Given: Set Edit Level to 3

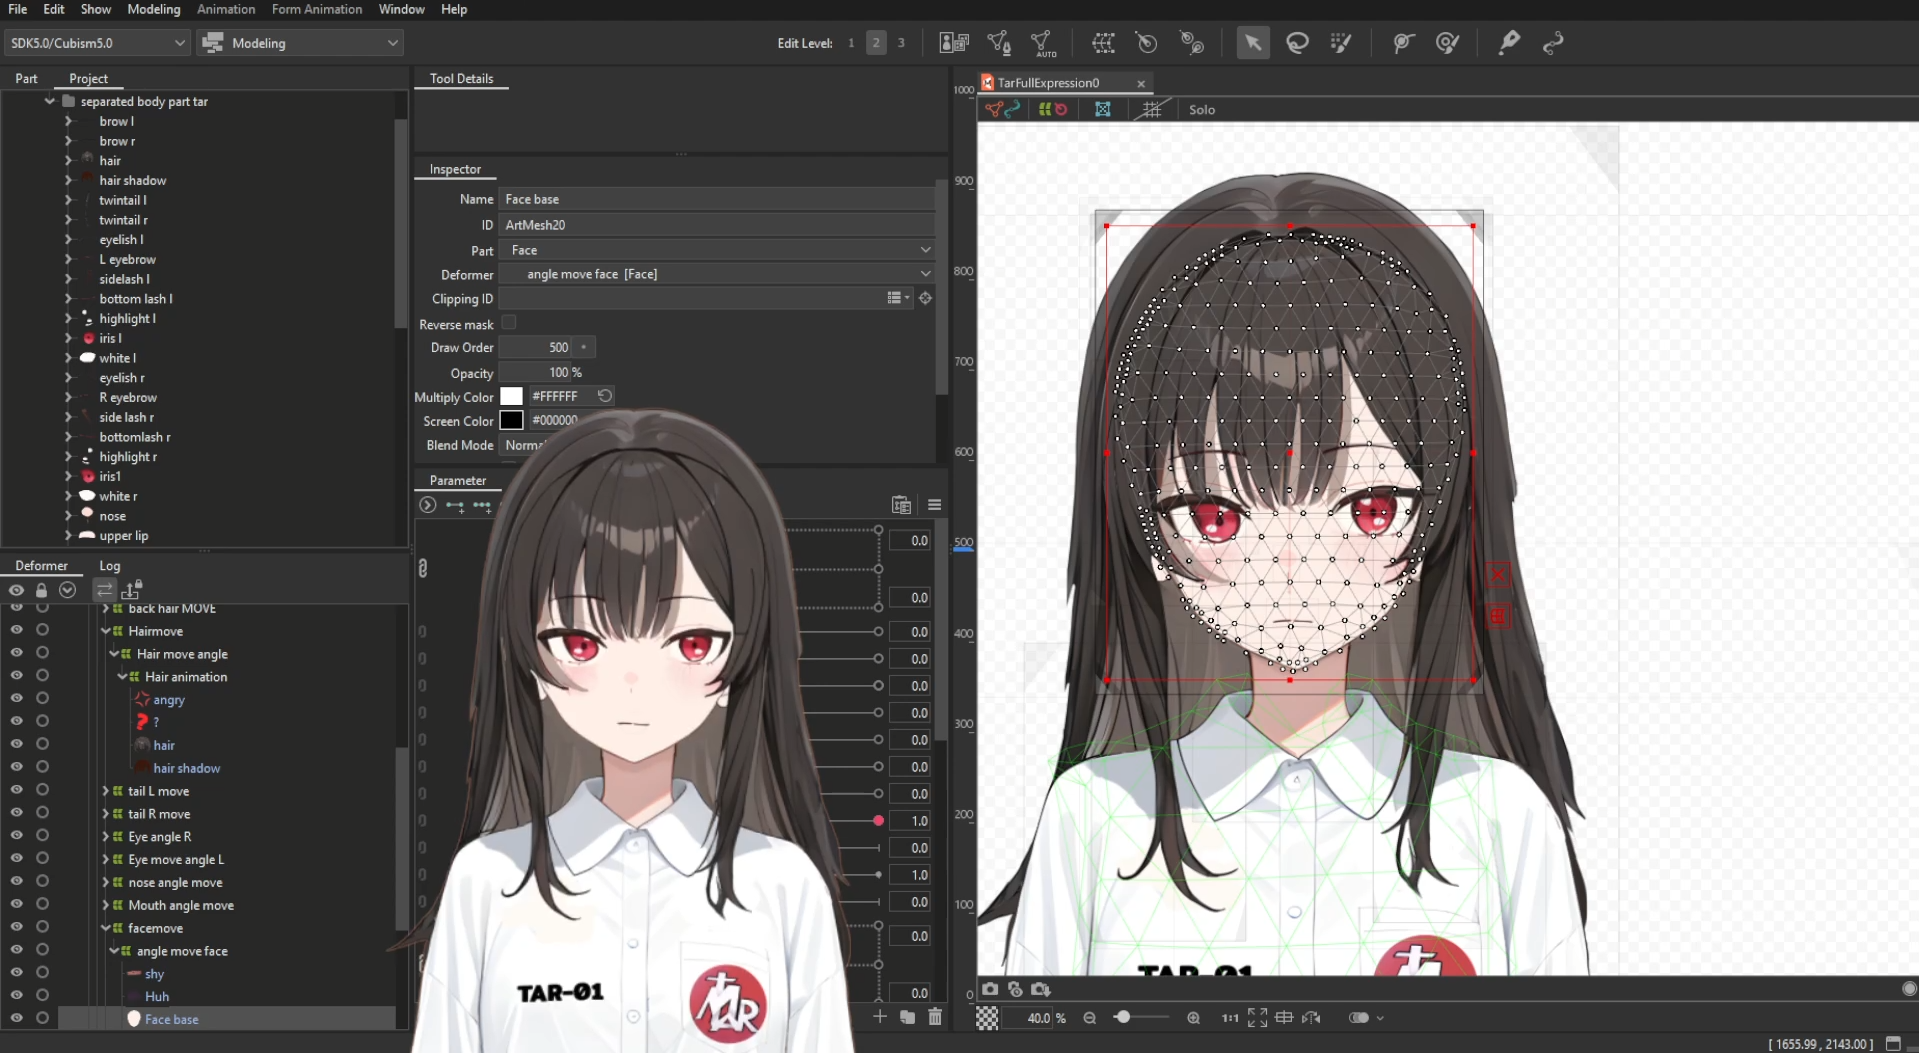Looking at the screenshot, I should pyautogui.click(x=901, y=43).
